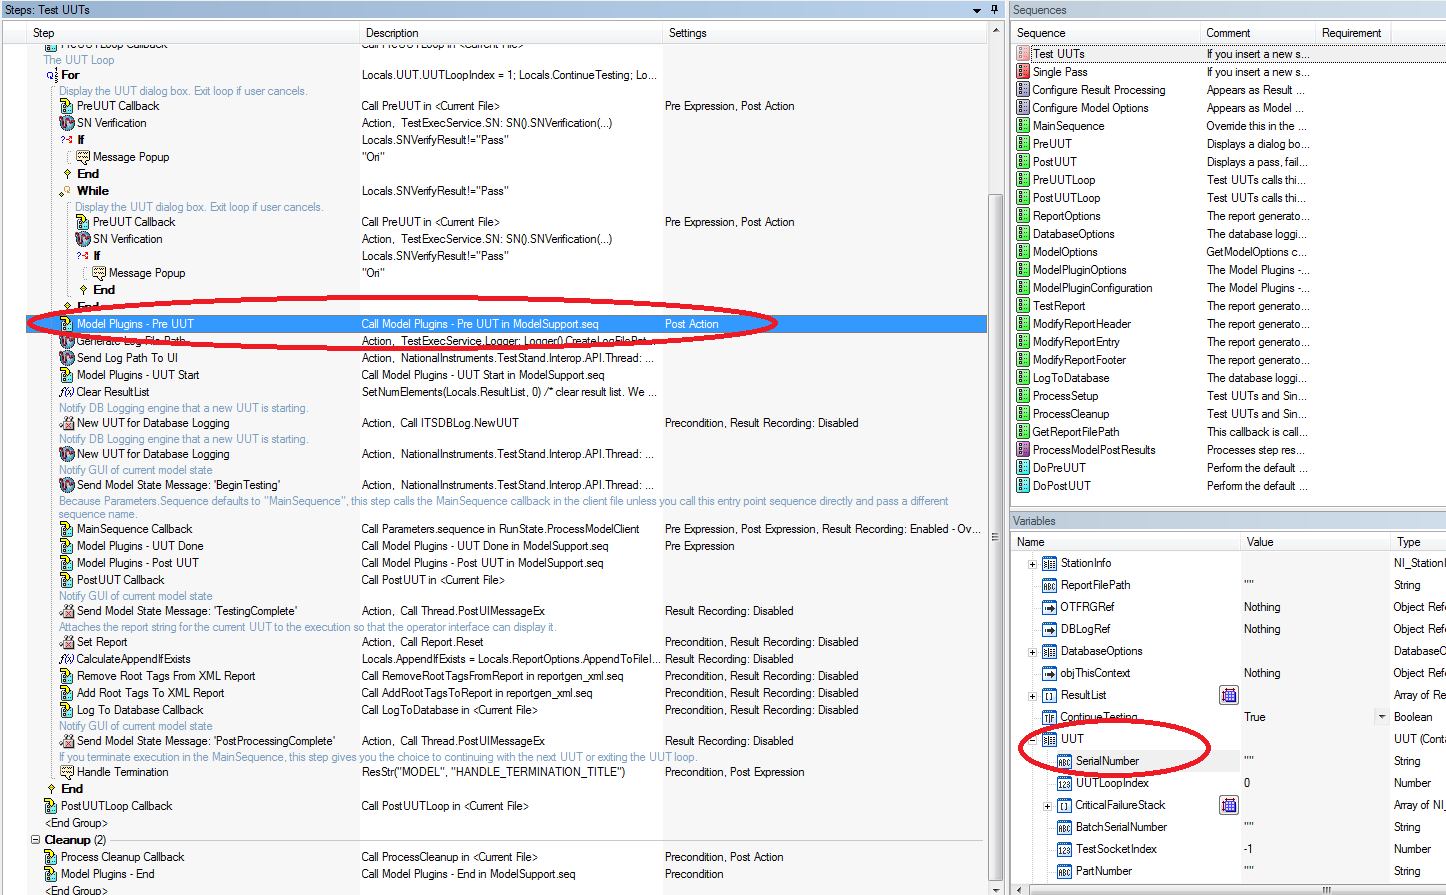Expand the DatabaseOptions variable node
This screenshot has width=1446, height=895.
[1032, 652]
